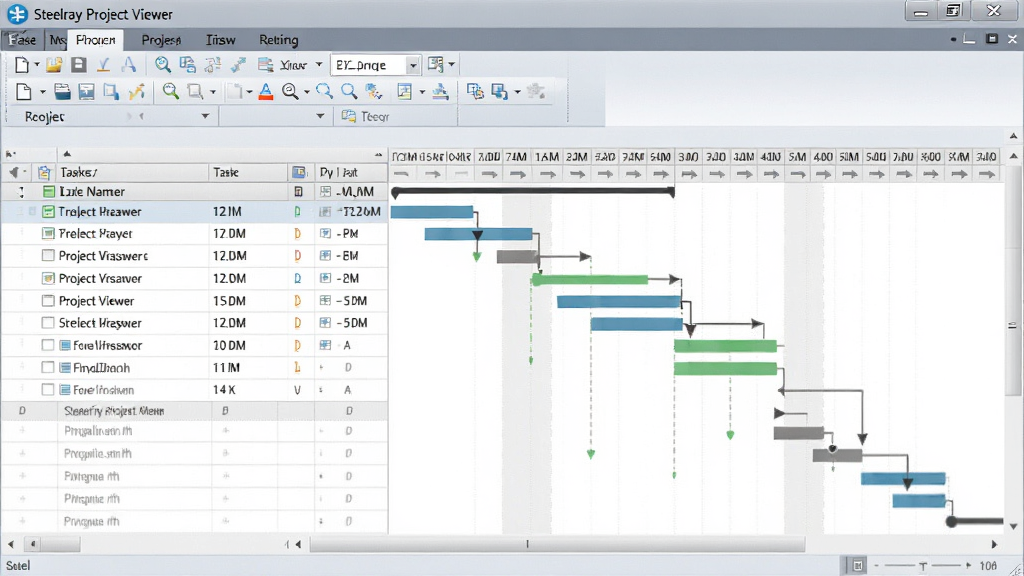Click the diagonal expand arrows icon
This screenshot has height=576, width=1024.
pos(238,65)
